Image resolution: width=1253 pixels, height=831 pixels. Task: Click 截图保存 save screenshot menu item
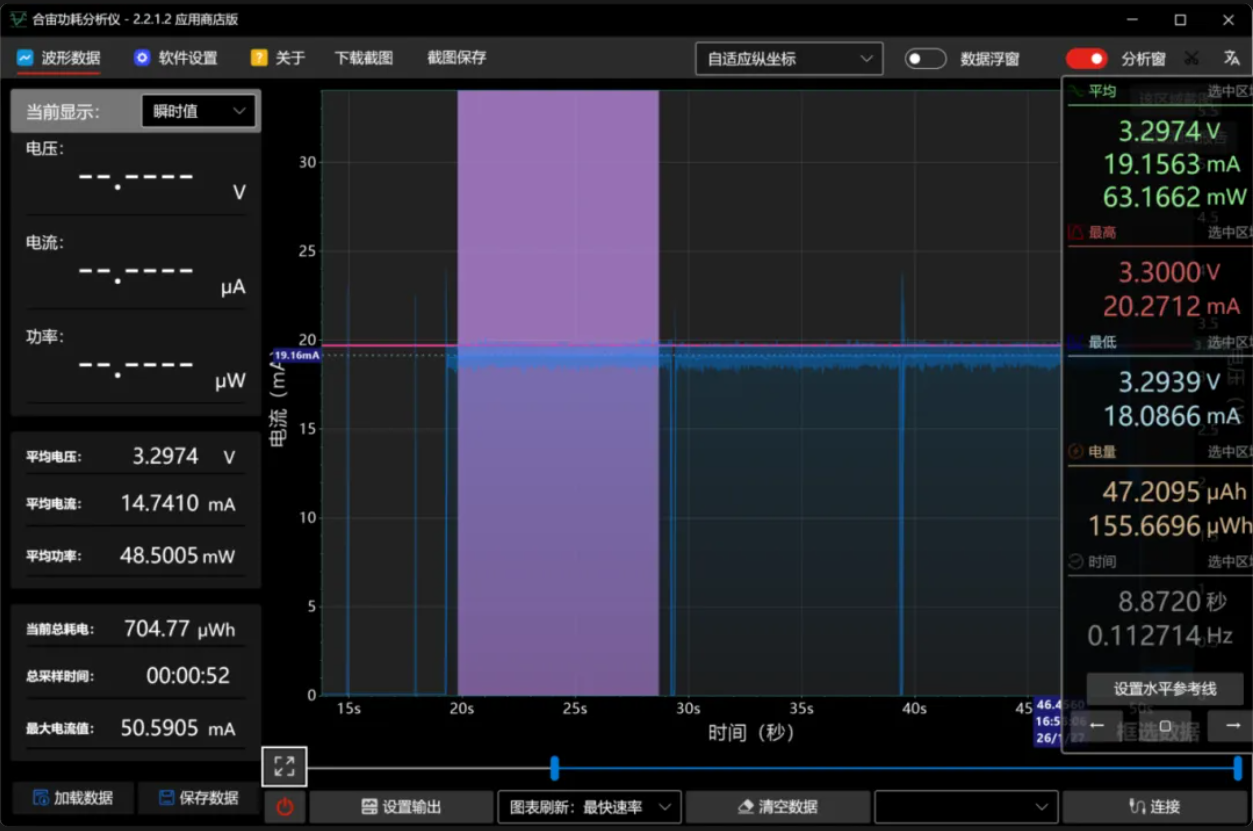click(457, 58)
